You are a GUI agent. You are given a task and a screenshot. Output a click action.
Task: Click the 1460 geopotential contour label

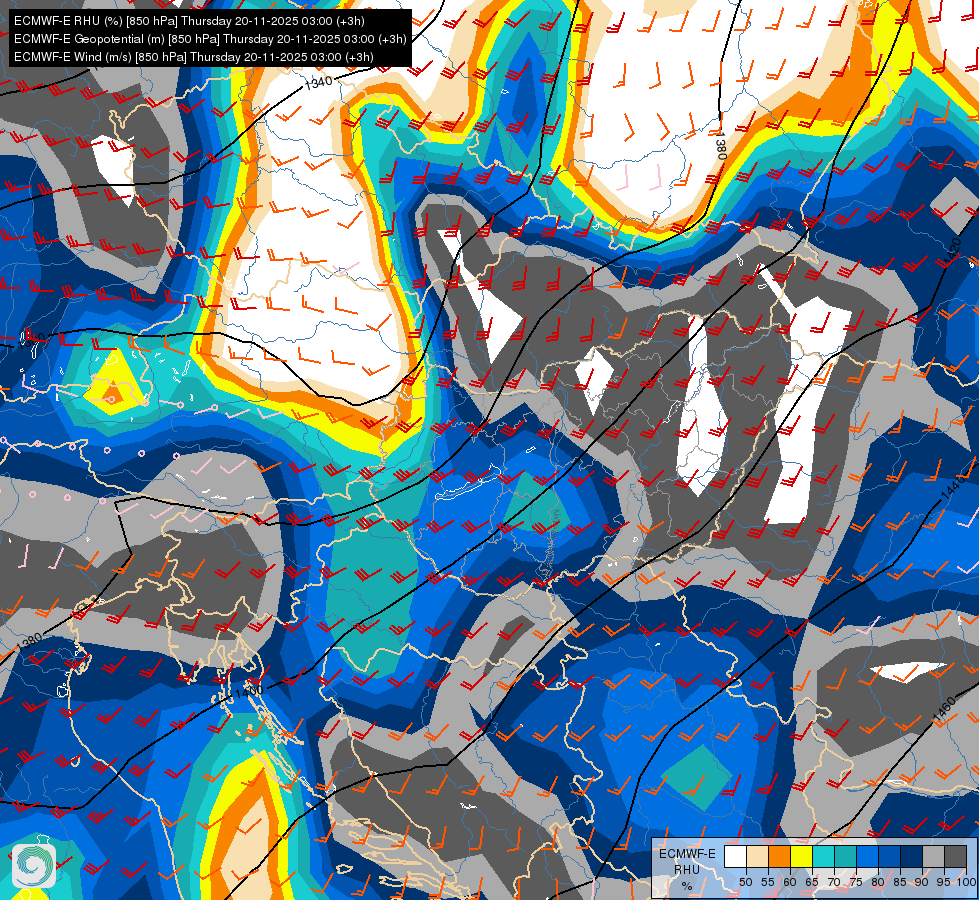pyautogui.click(x=946, y=710)
